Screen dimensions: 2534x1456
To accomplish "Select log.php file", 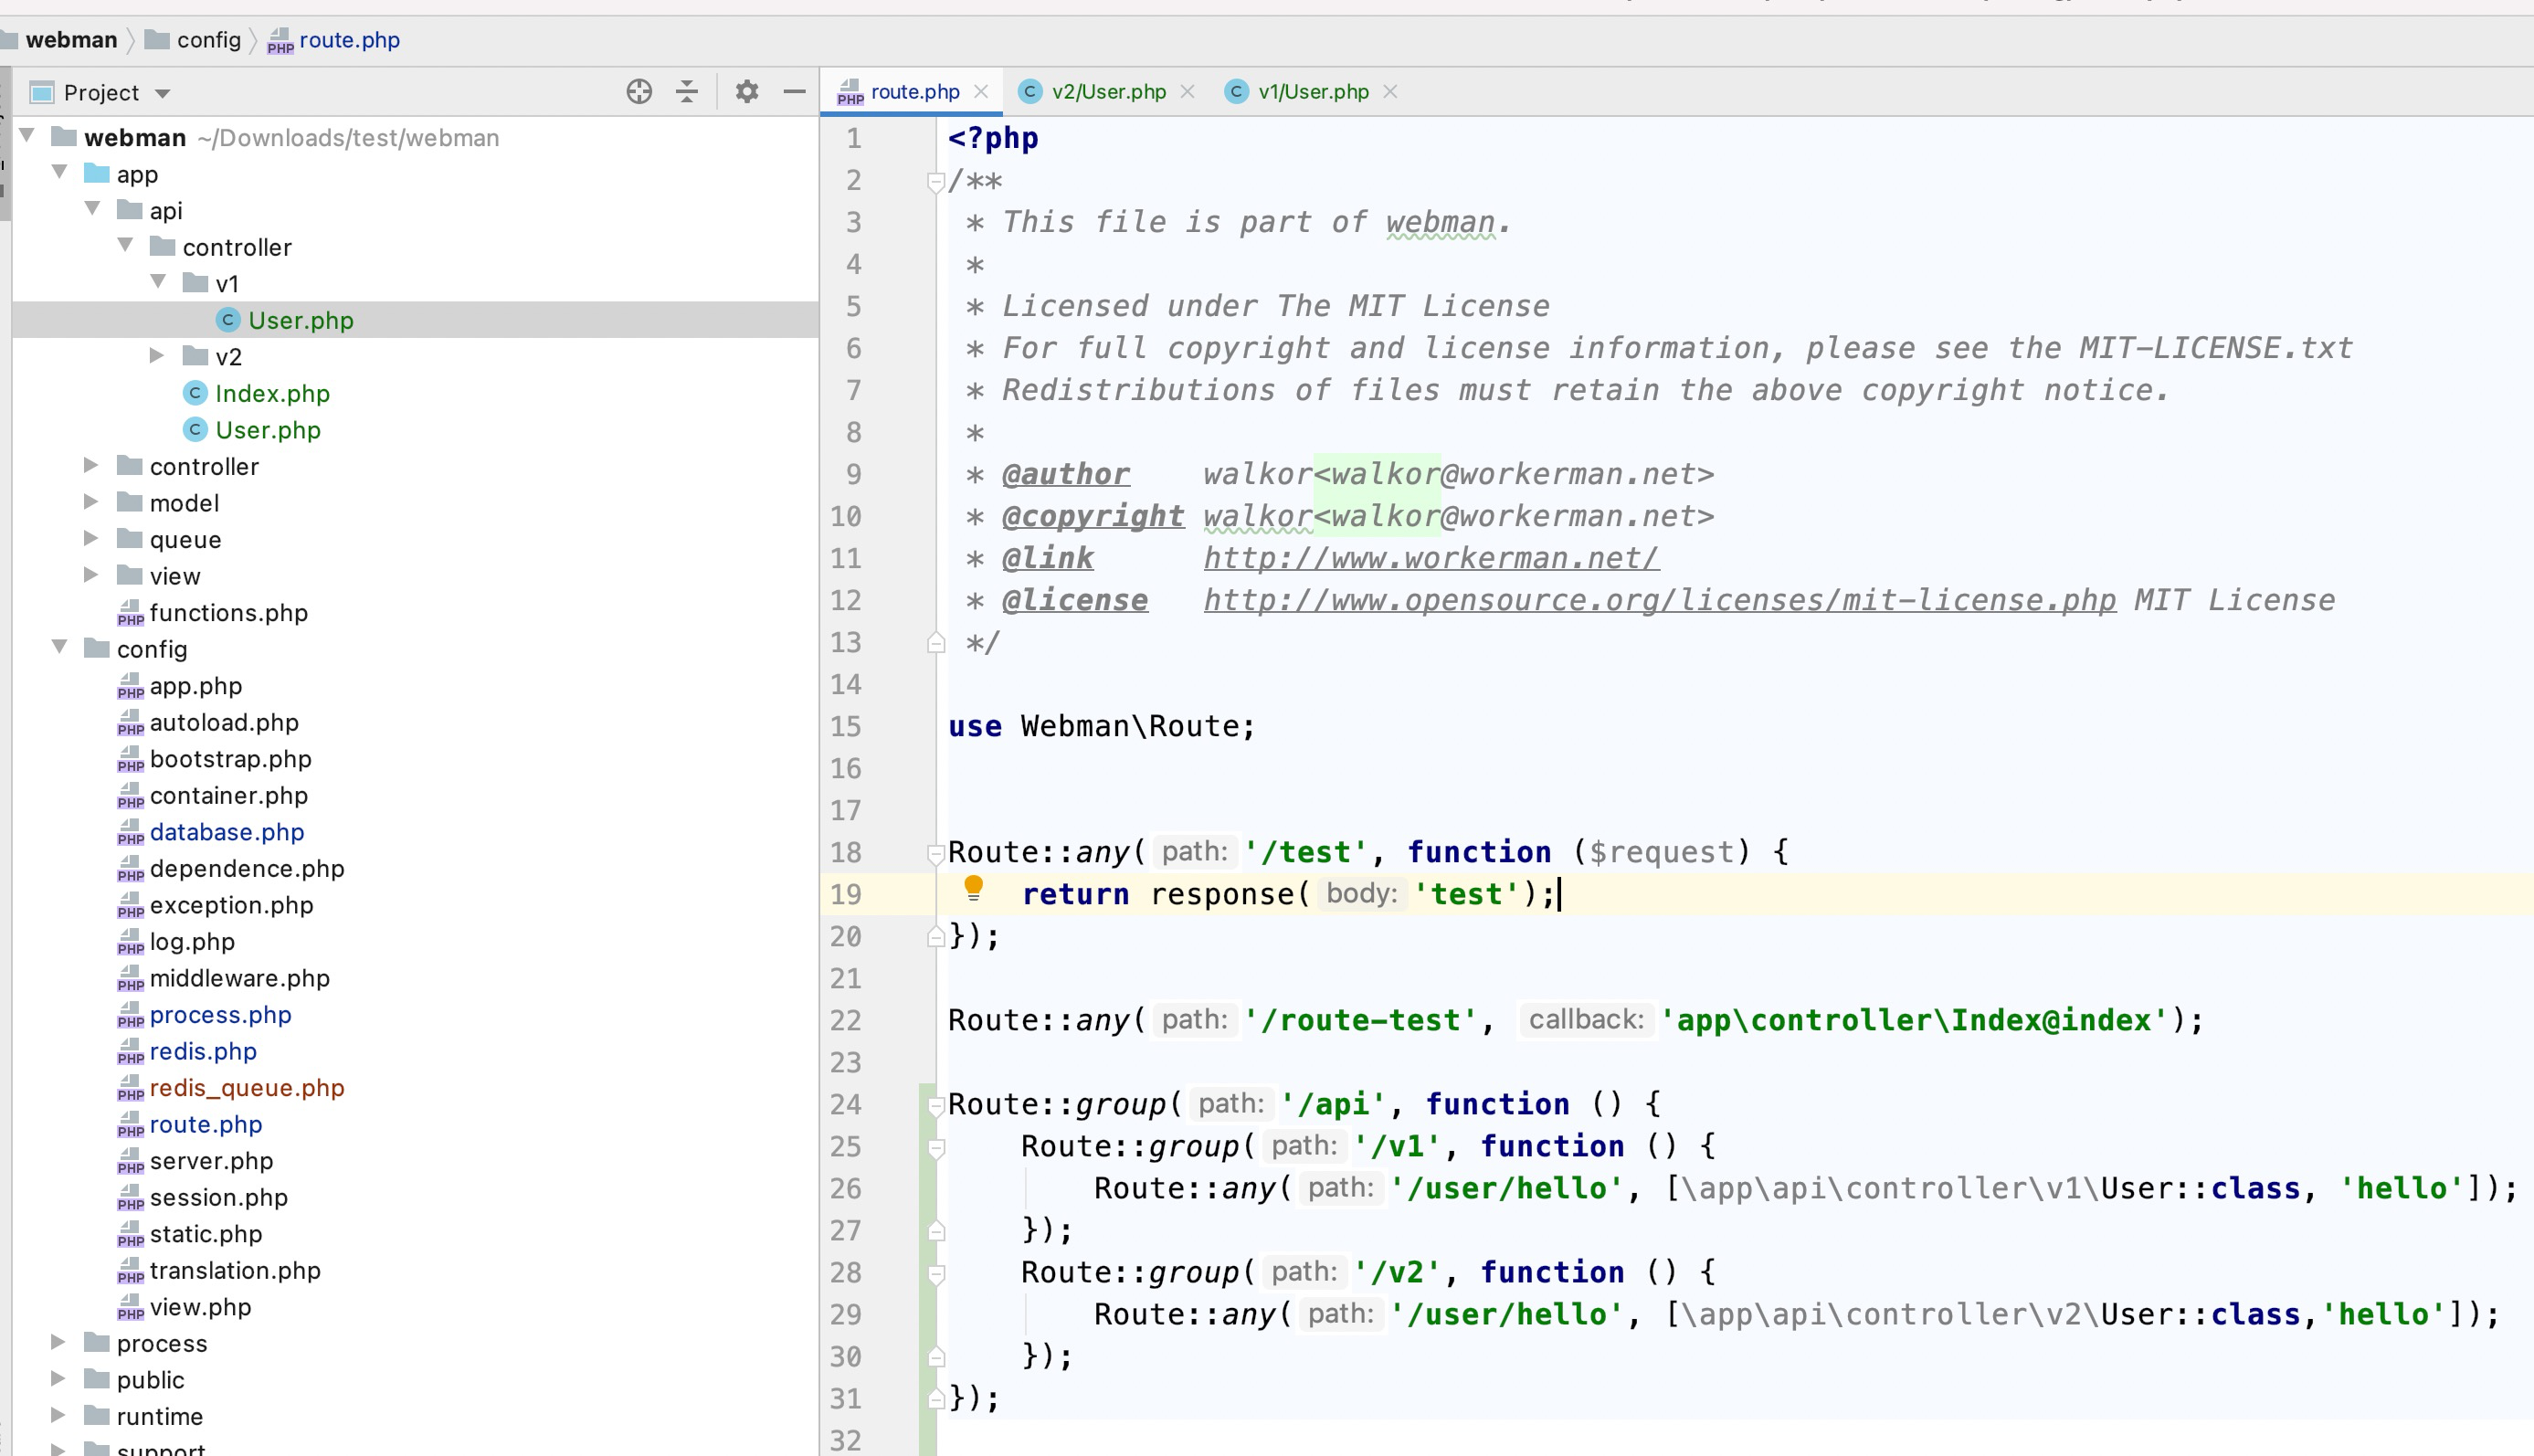I will pyautogui.click(x=192, y=941).
